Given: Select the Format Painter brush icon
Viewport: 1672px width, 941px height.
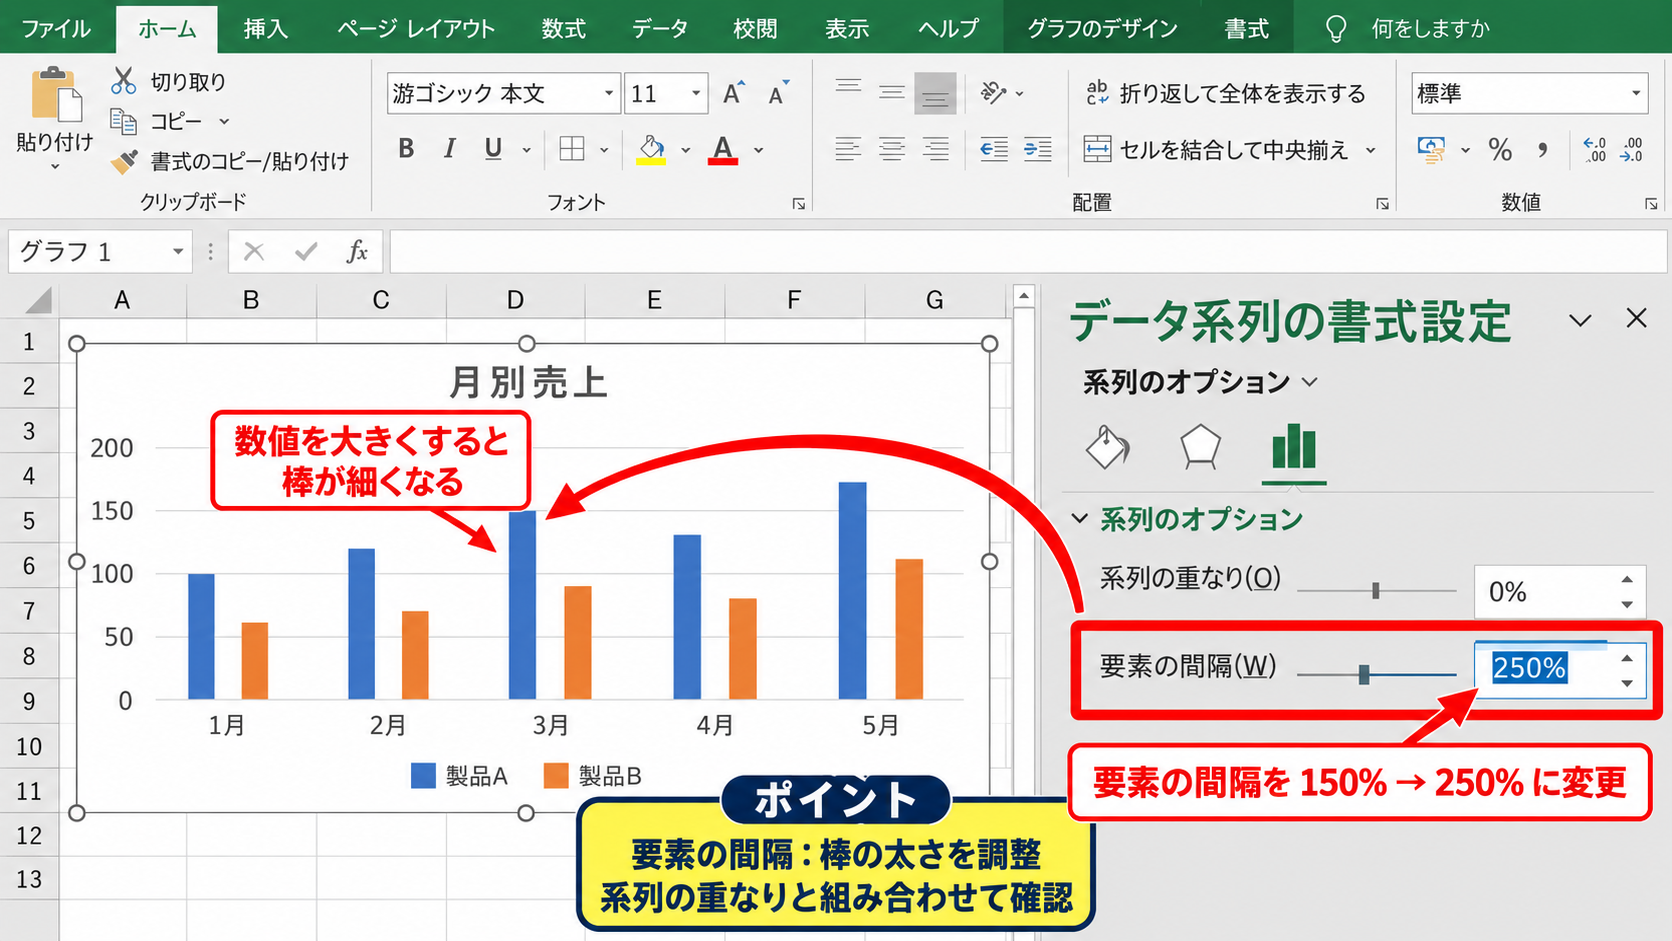Looking at the screenshot, I should click(123, 161).
